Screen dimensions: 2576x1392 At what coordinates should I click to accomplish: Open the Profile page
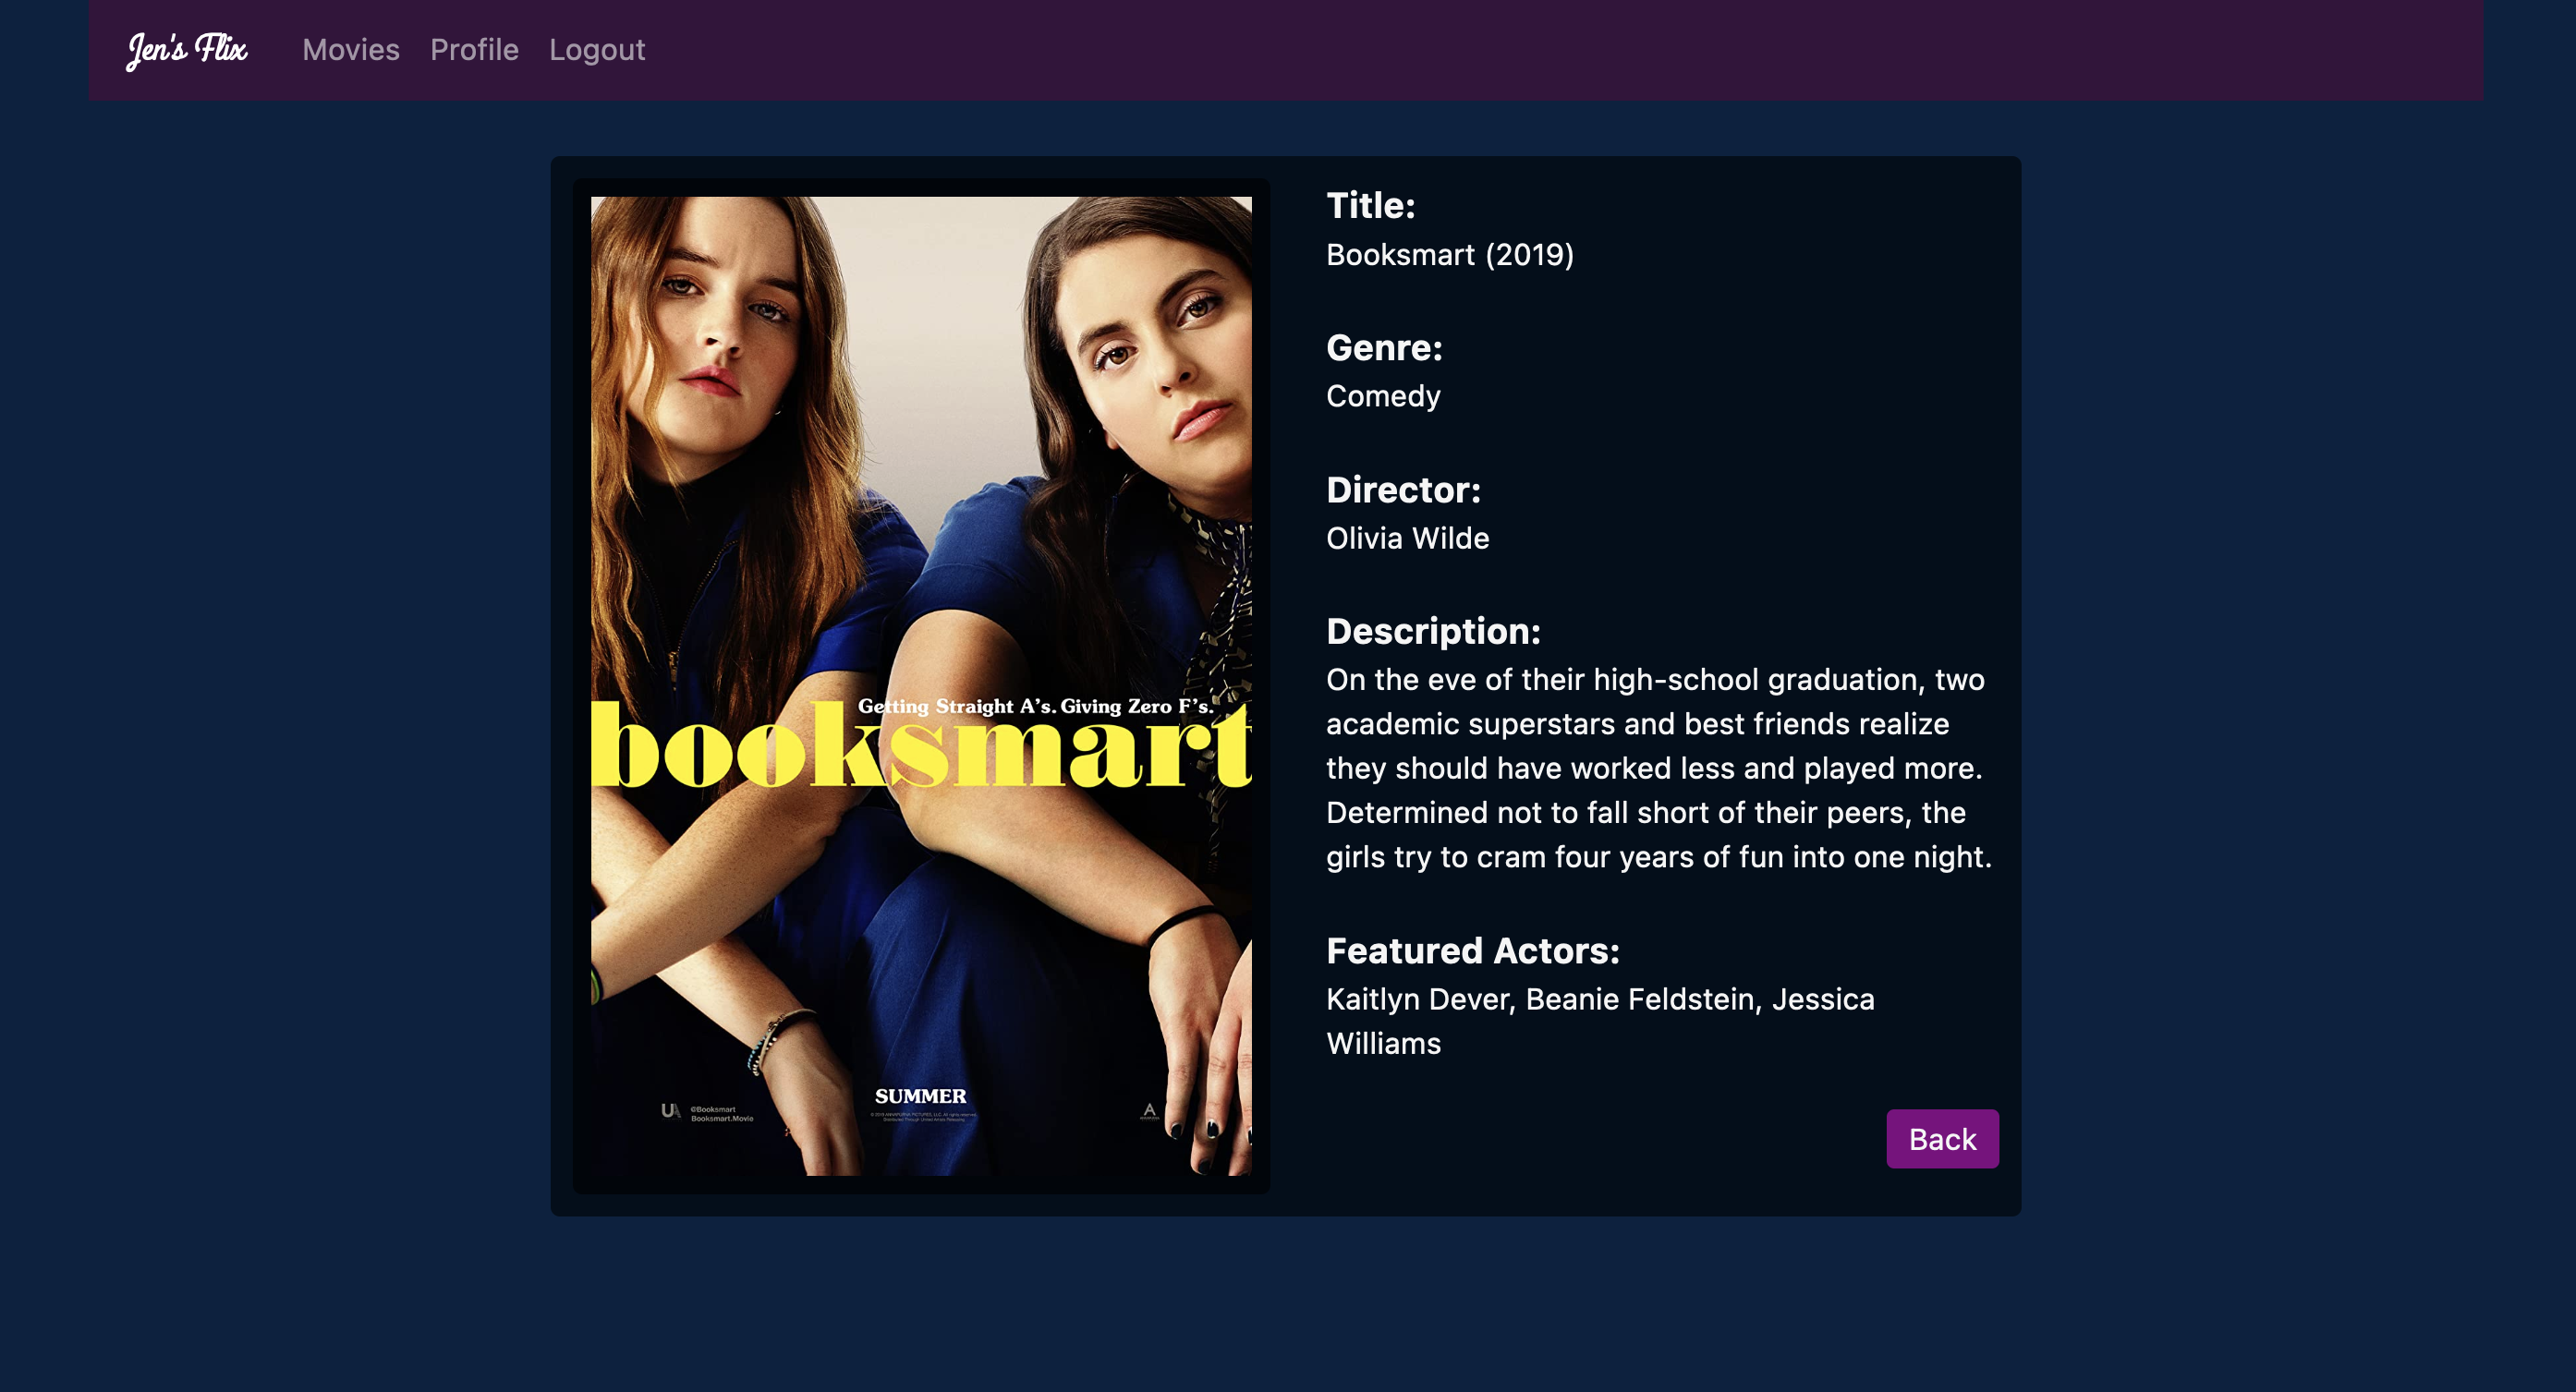(474, 50)
